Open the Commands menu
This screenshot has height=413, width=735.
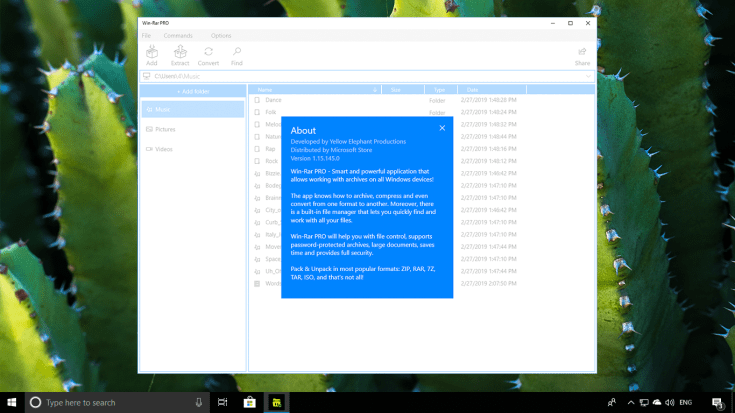tap(178, 35)
